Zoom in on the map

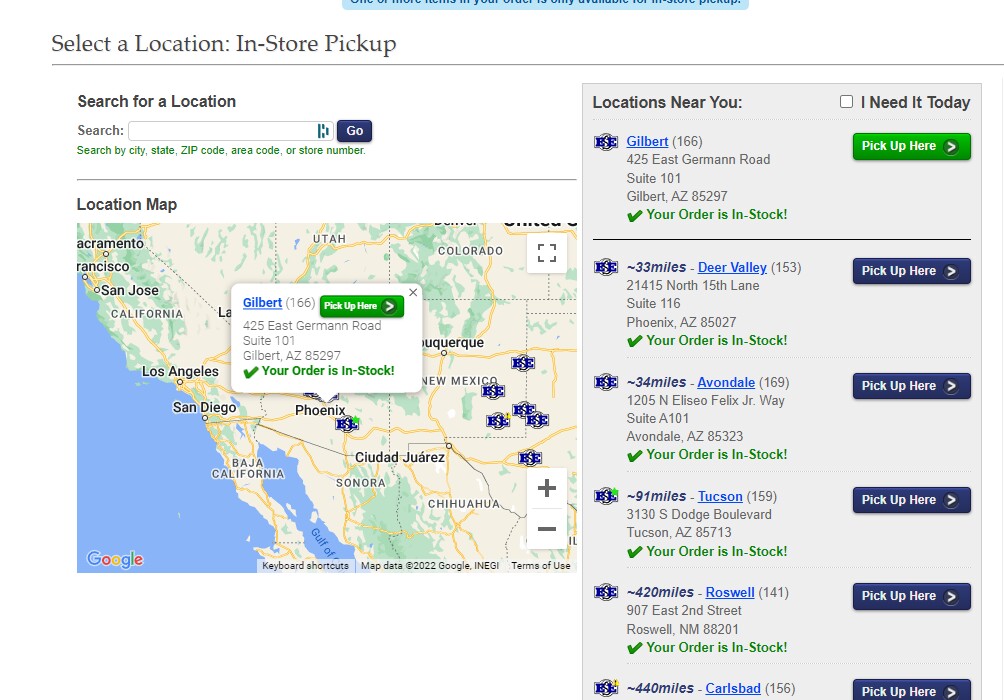(x=546, y=488)
